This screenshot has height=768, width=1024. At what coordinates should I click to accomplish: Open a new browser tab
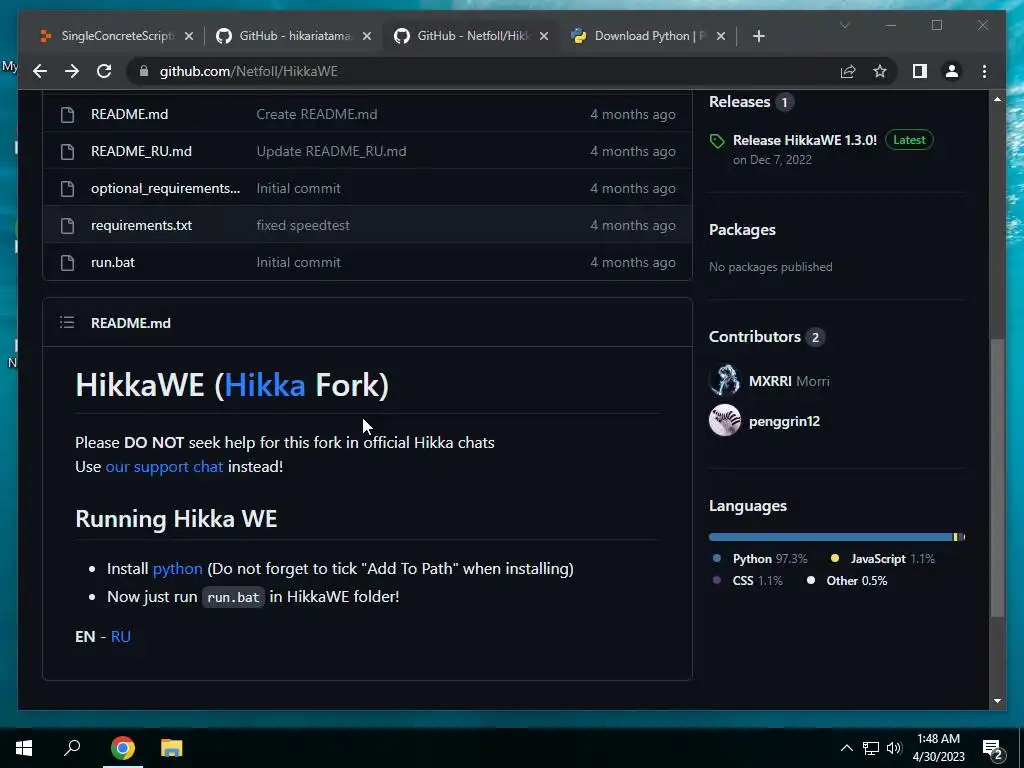(x=758, y=36)
